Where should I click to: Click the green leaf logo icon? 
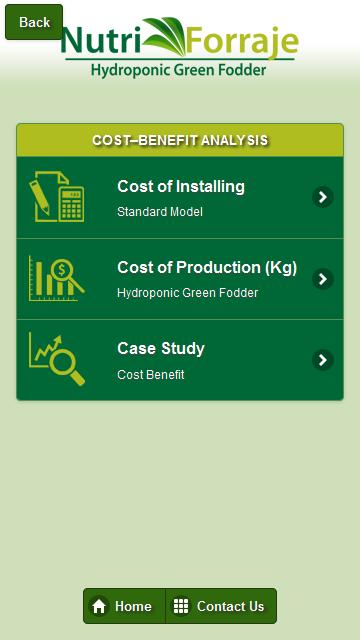click(x=165, y=36)
